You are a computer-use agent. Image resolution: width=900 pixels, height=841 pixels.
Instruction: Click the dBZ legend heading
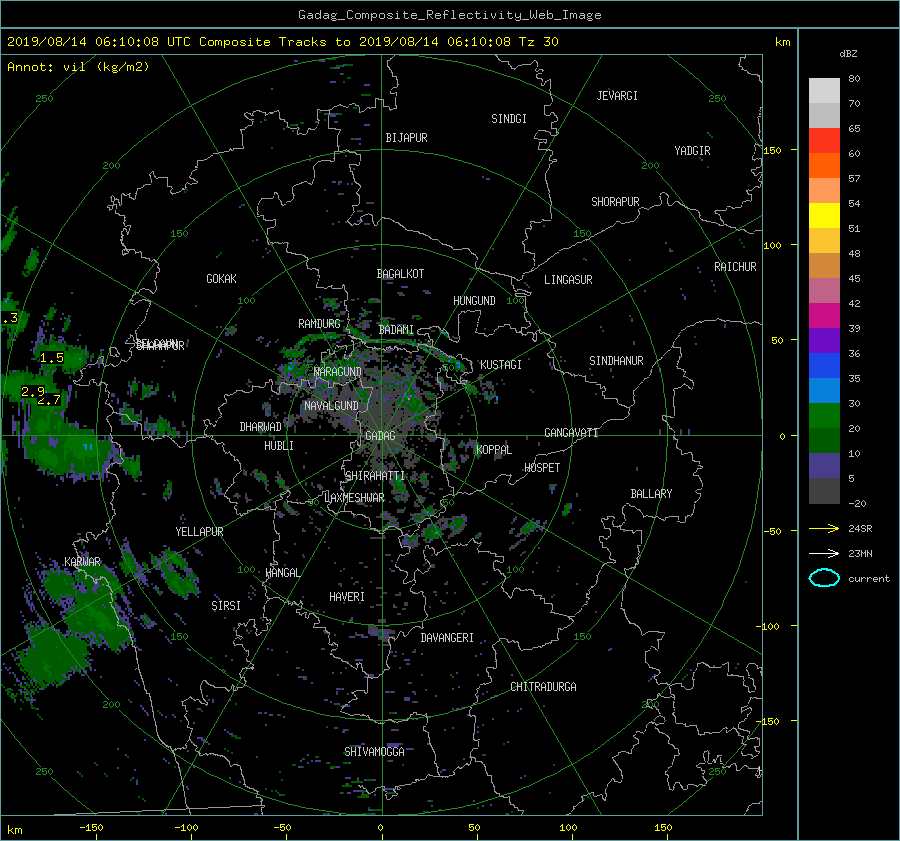[848, 54]
